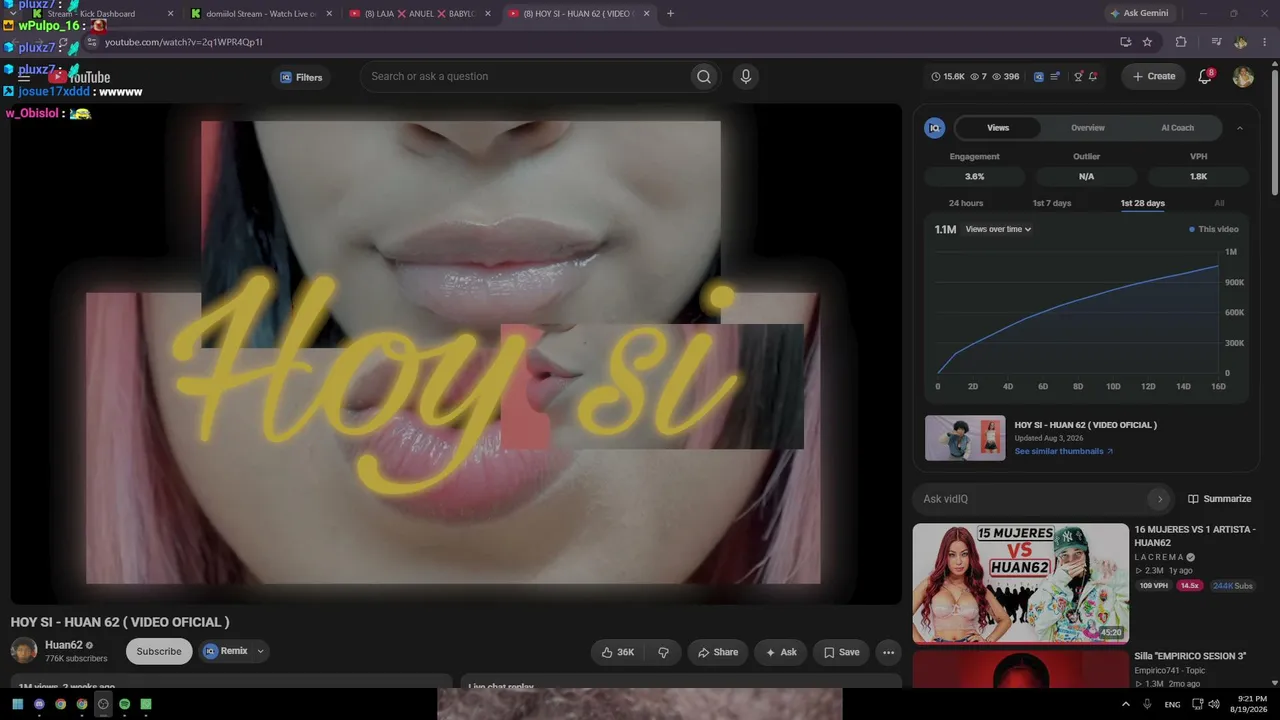Click the Subscribe button
The image size is (1280, 720).
tap(159, 651)
